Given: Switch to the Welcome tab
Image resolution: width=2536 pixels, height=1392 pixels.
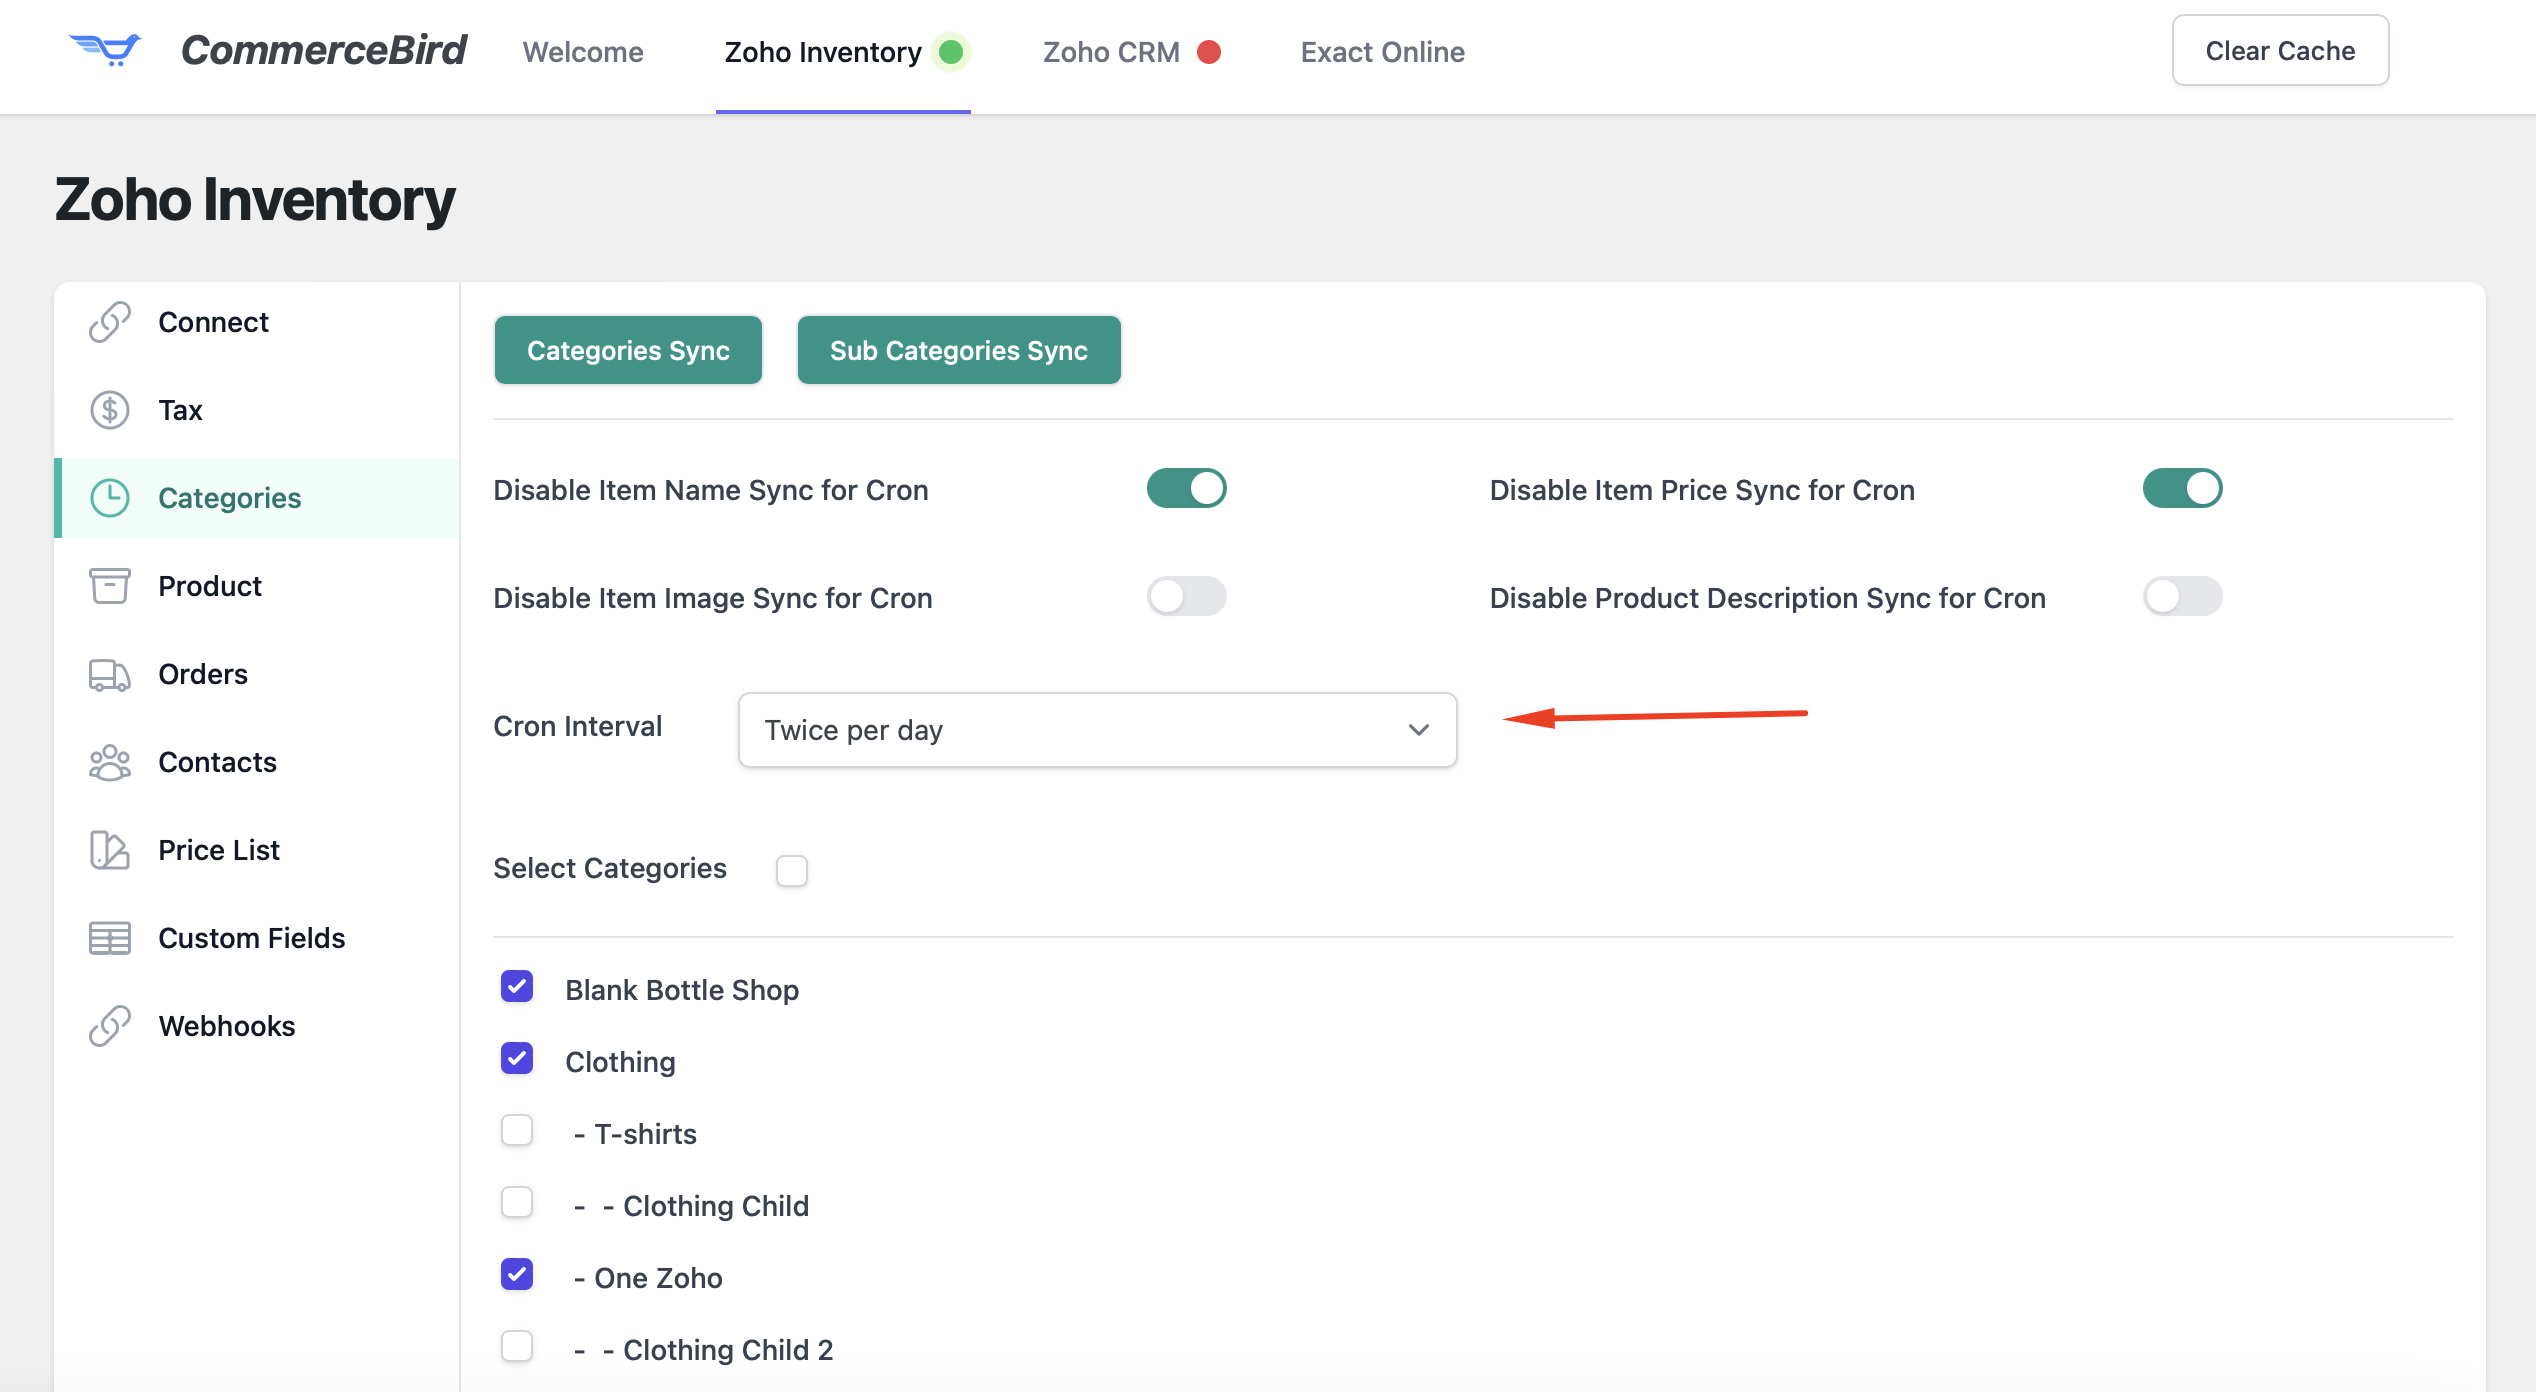Looking at the screenshot, I should pos(583,52).
